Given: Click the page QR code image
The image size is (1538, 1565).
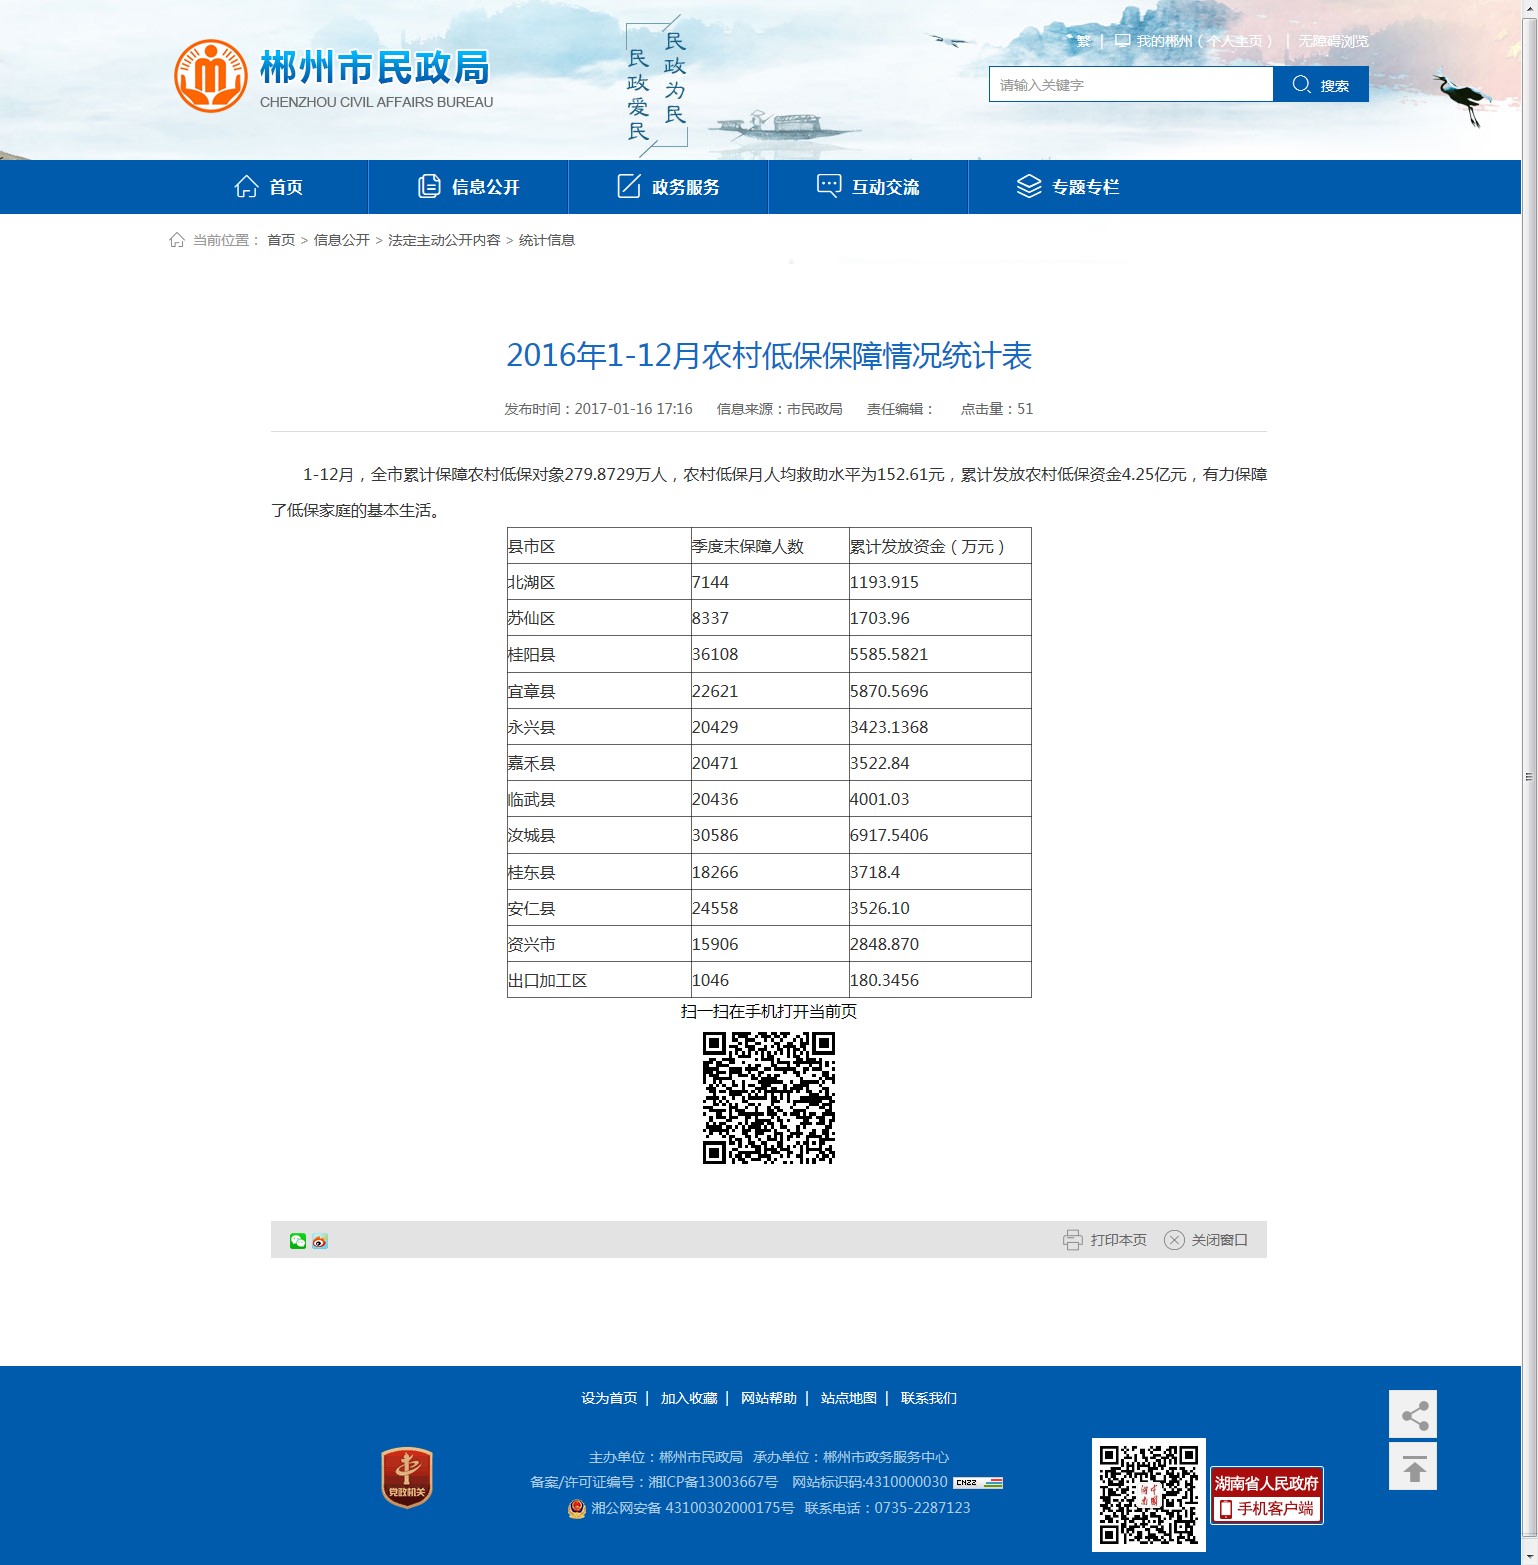Looking at the screenshot, I should tap(769, 1098).
